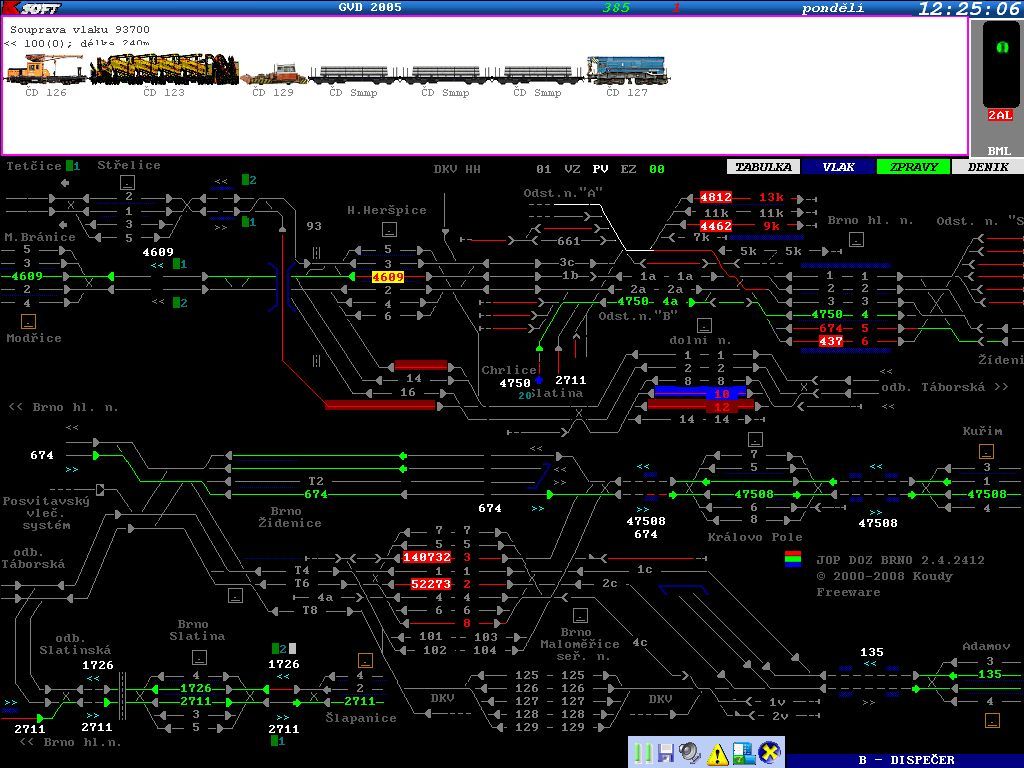1024x768 pixels.
Task: Open the ZPRAVY messages tab
Action: pyautogui.click(x=914, y=167)
